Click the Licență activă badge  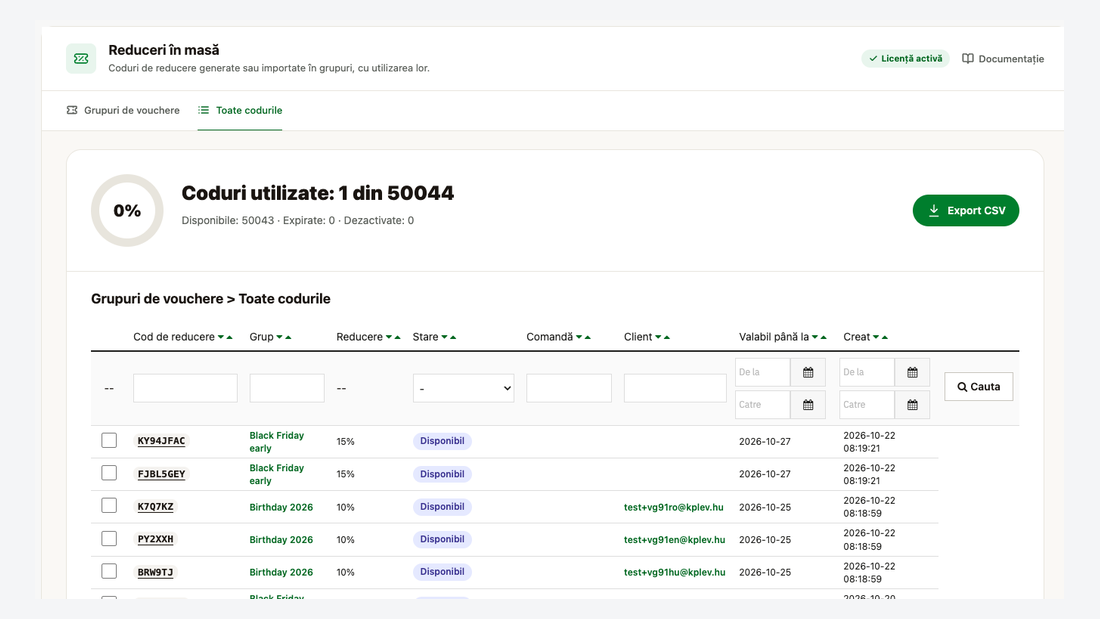pos(905,59)
